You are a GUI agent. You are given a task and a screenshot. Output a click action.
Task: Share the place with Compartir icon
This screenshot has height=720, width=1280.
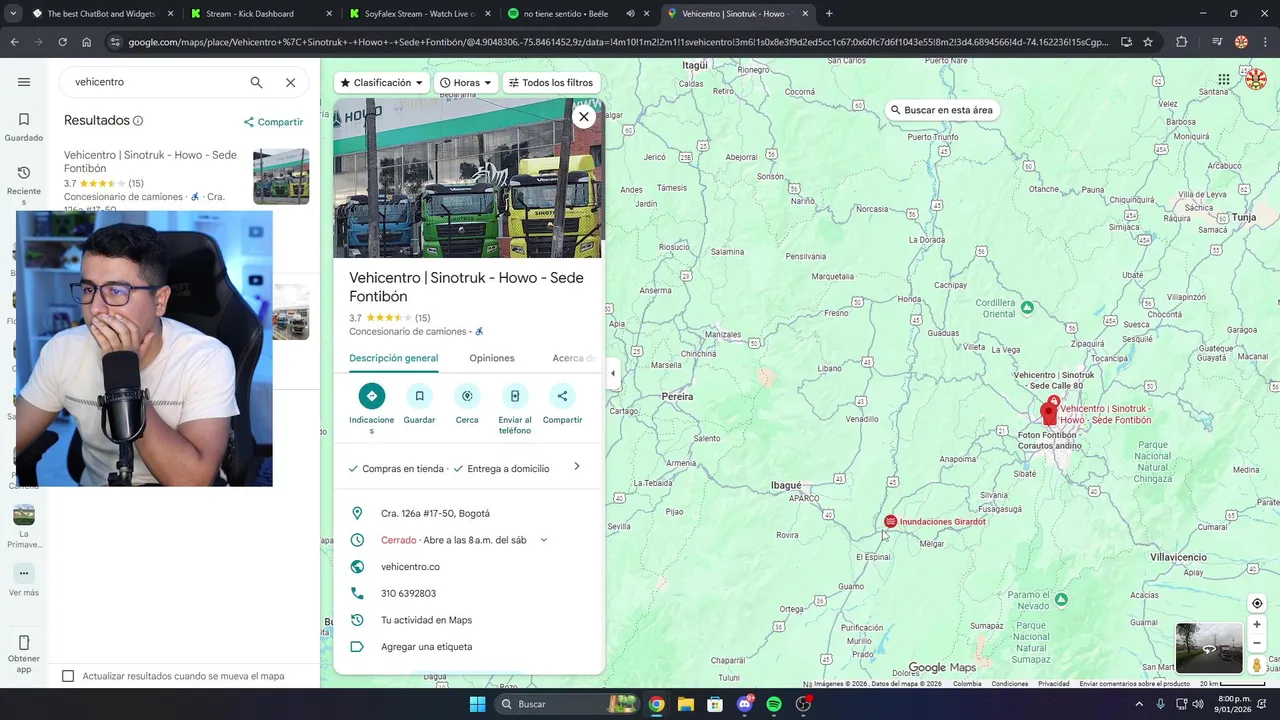pyautogui.click(x=562, y=396)
